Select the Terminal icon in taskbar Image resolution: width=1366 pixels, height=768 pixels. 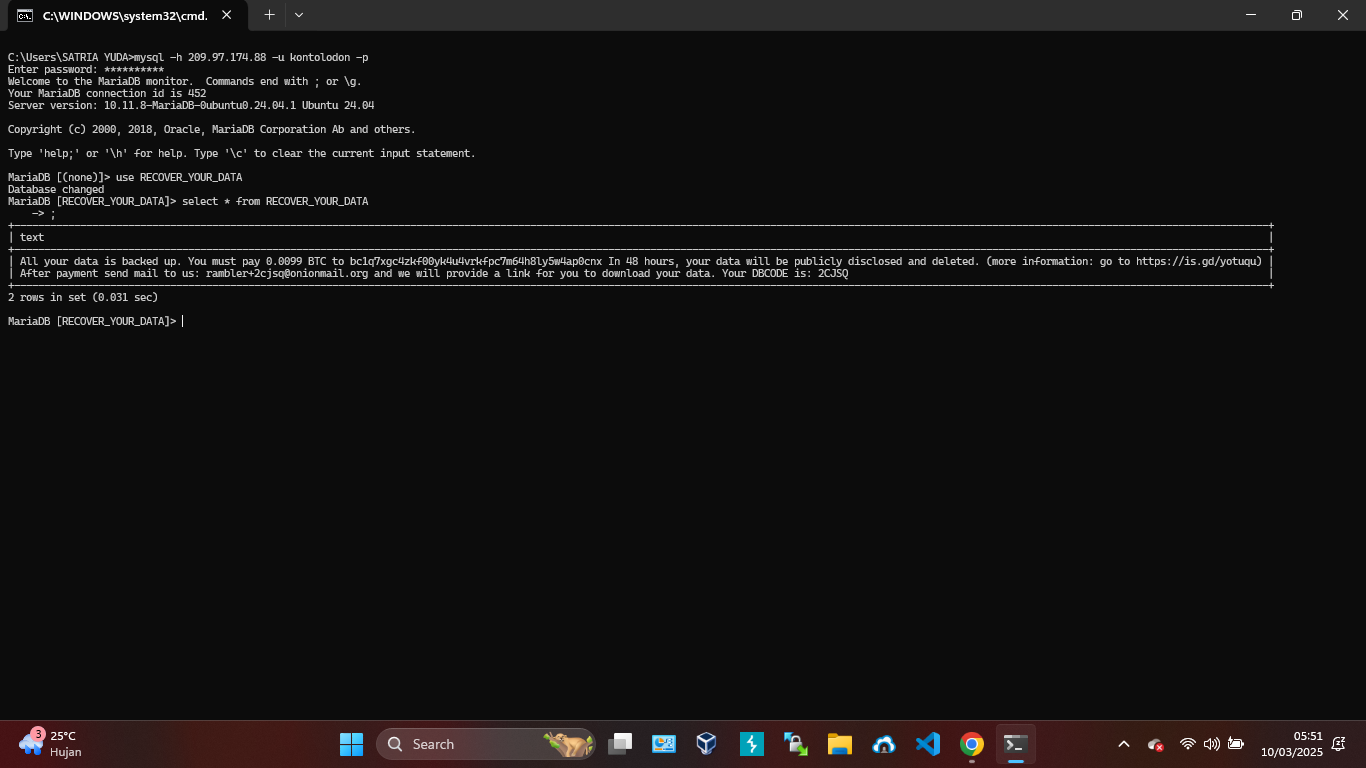pos(1015,744)
